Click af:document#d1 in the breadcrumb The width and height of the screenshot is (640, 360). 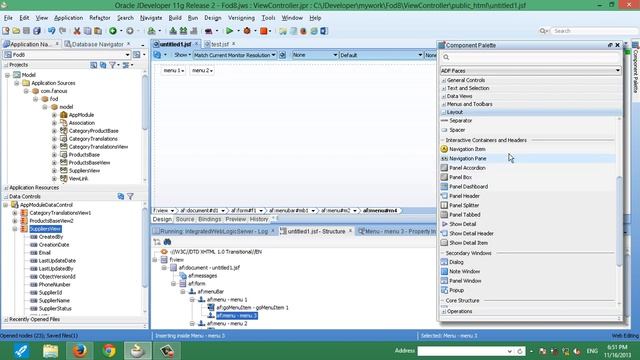200,211
